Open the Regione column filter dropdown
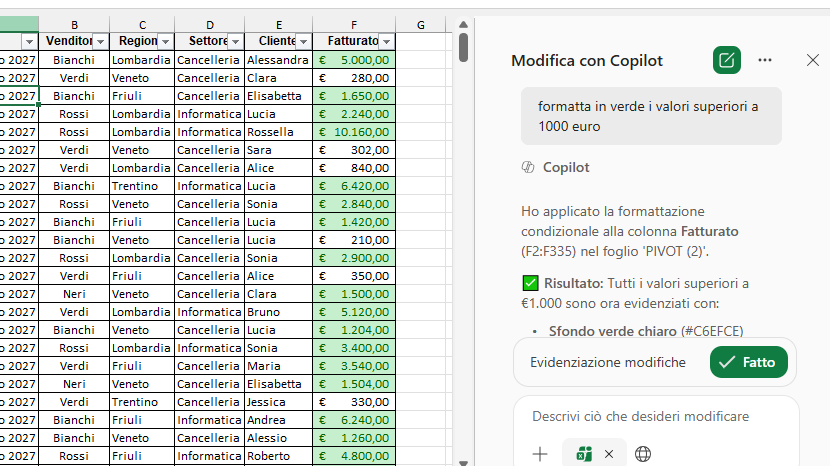 165,41
